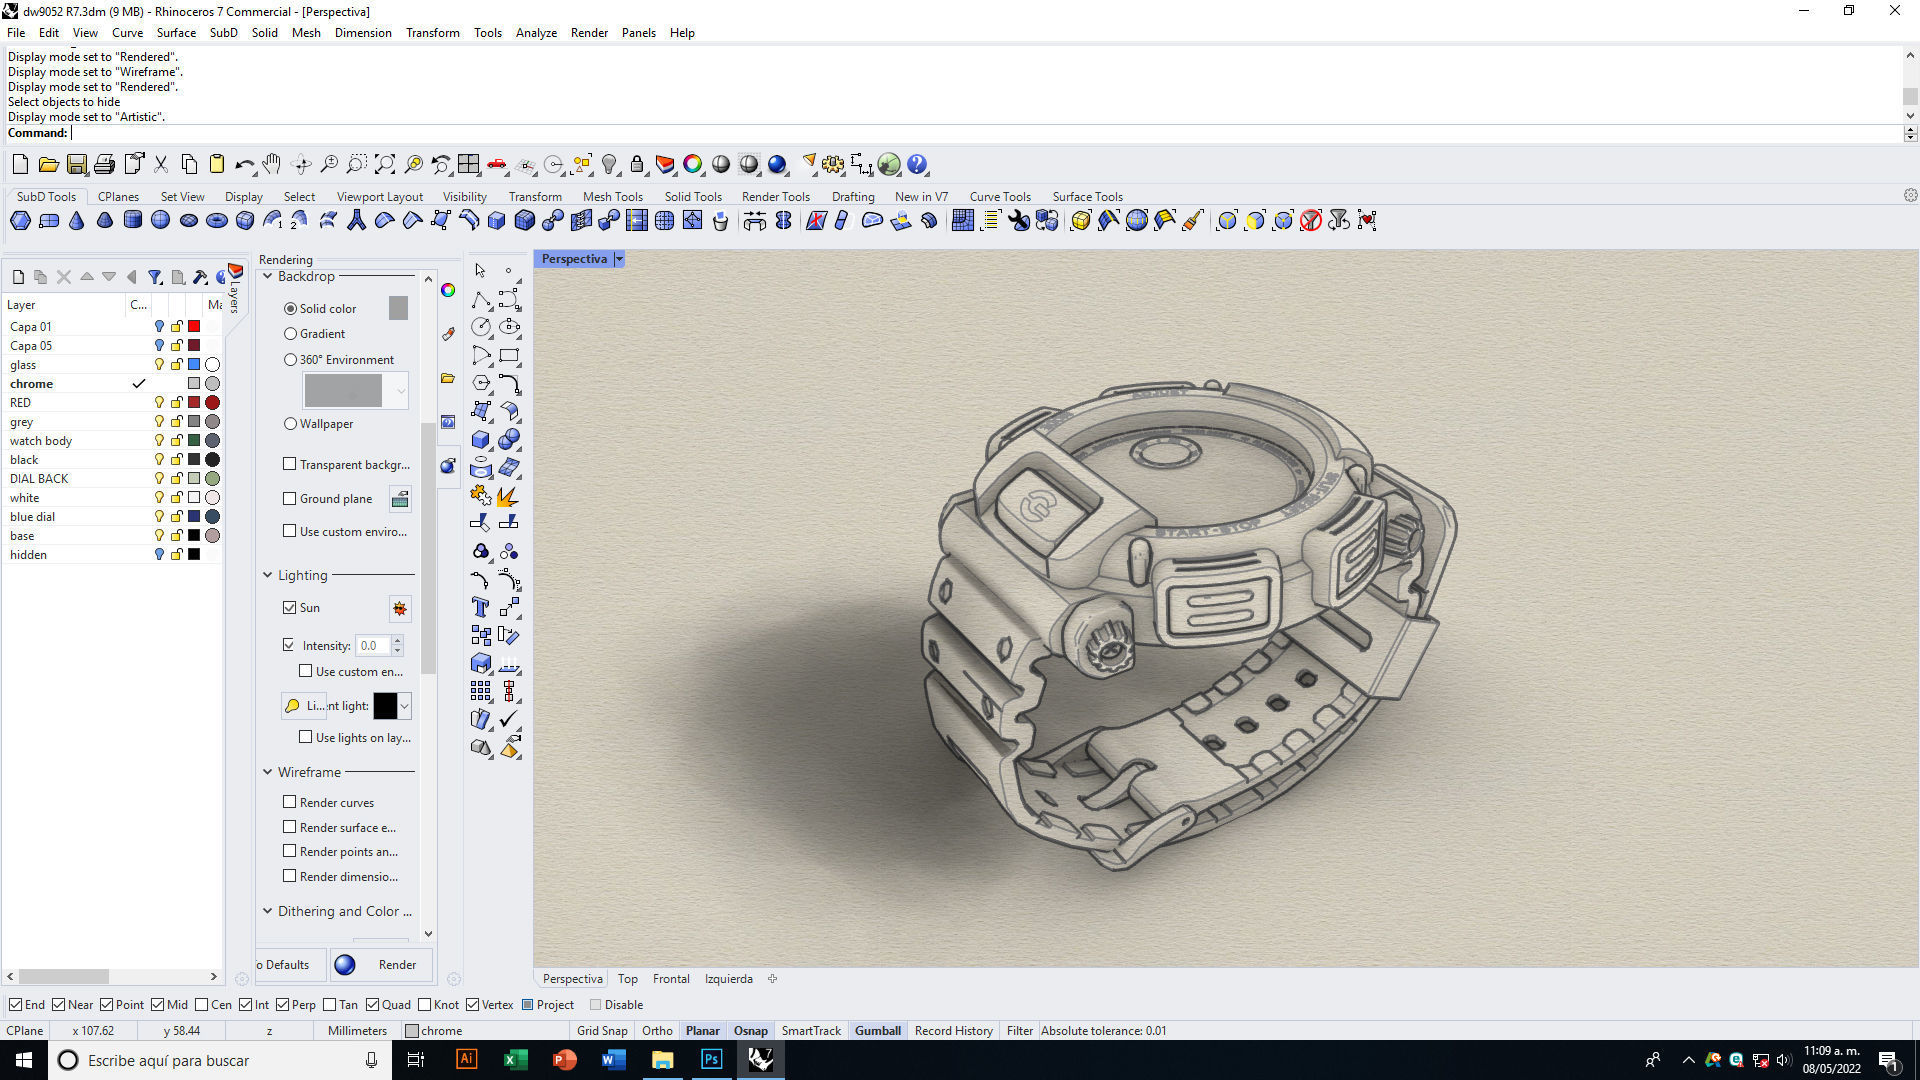Open Excel from the taskbar
Image resolution: width=1920 pixels, height=1080 pixels.
pyautogui.click(x=516, y=1060)
